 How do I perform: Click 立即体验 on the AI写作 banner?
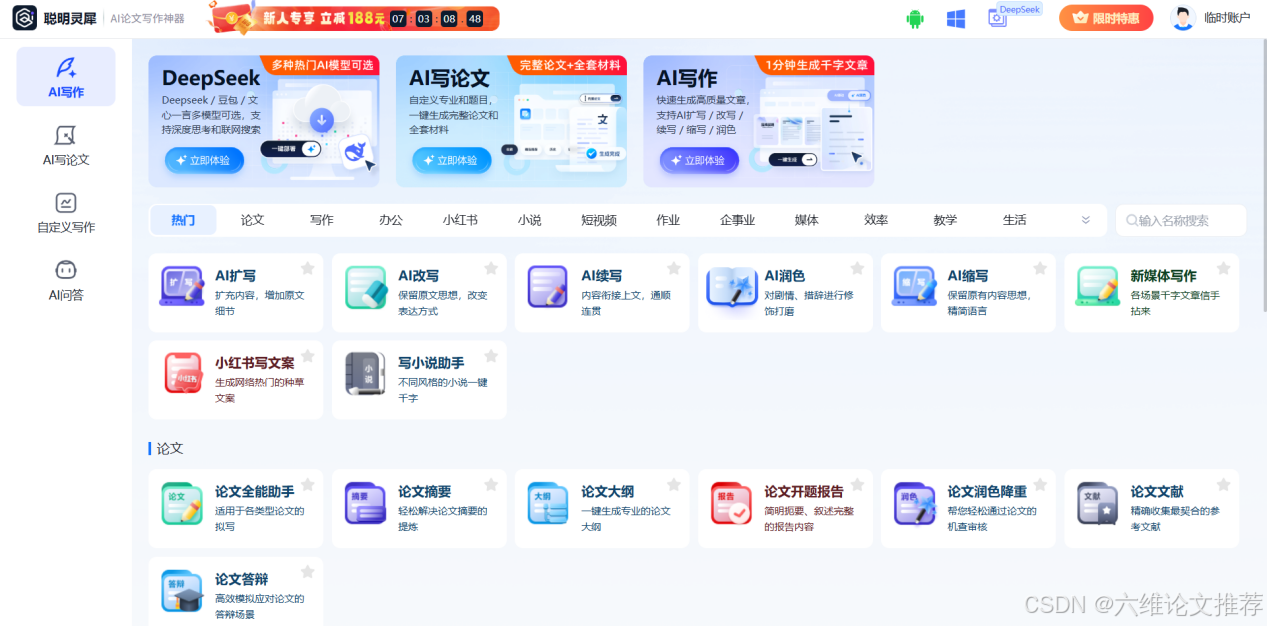pyautogui.click(x=699, y=160)
